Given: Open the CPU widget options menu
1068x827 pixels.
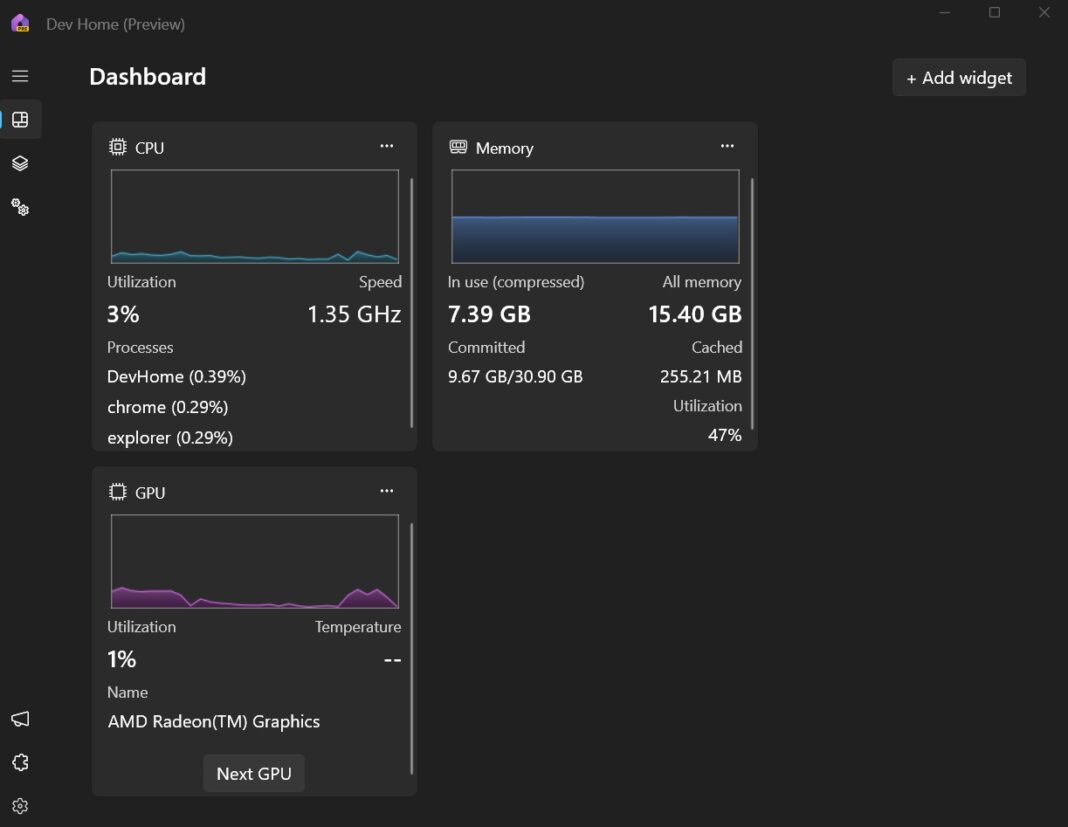Looking at the screenshot, I should (387, 145).
